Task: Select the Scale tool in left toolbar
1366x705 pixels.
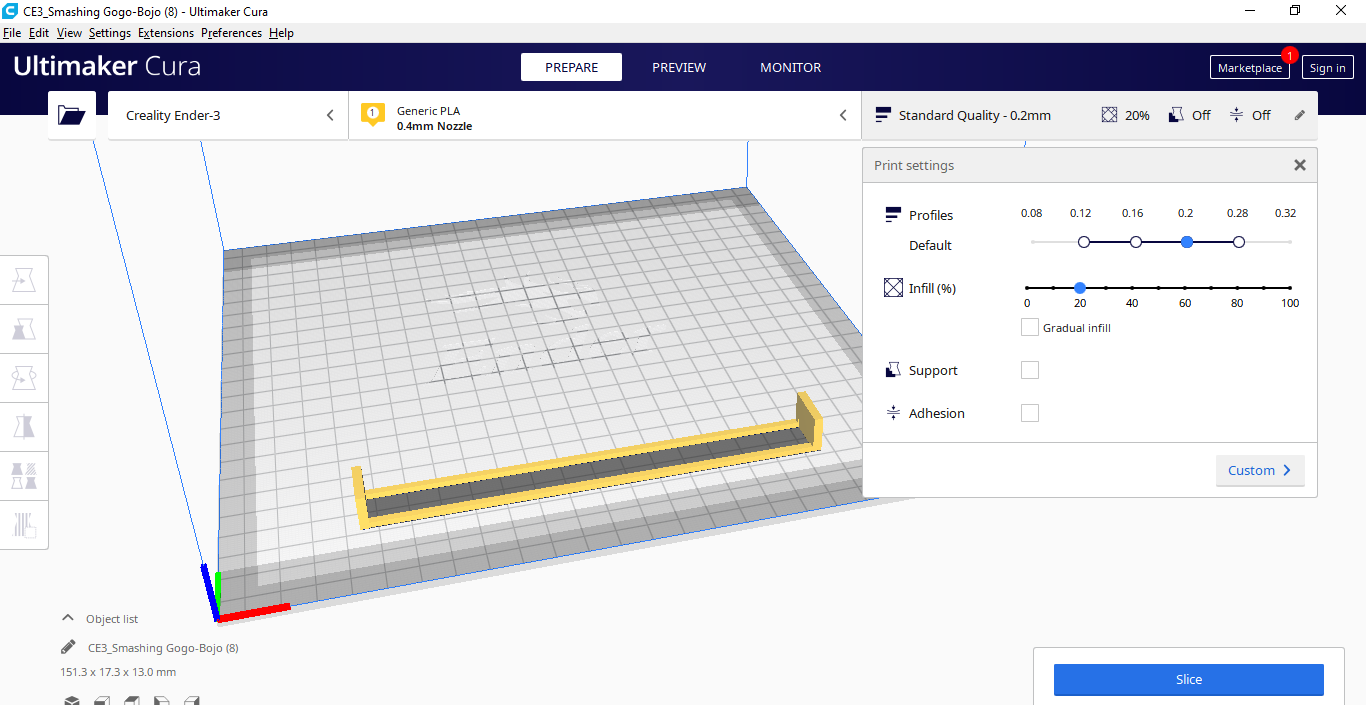Action: coord(23,329)
